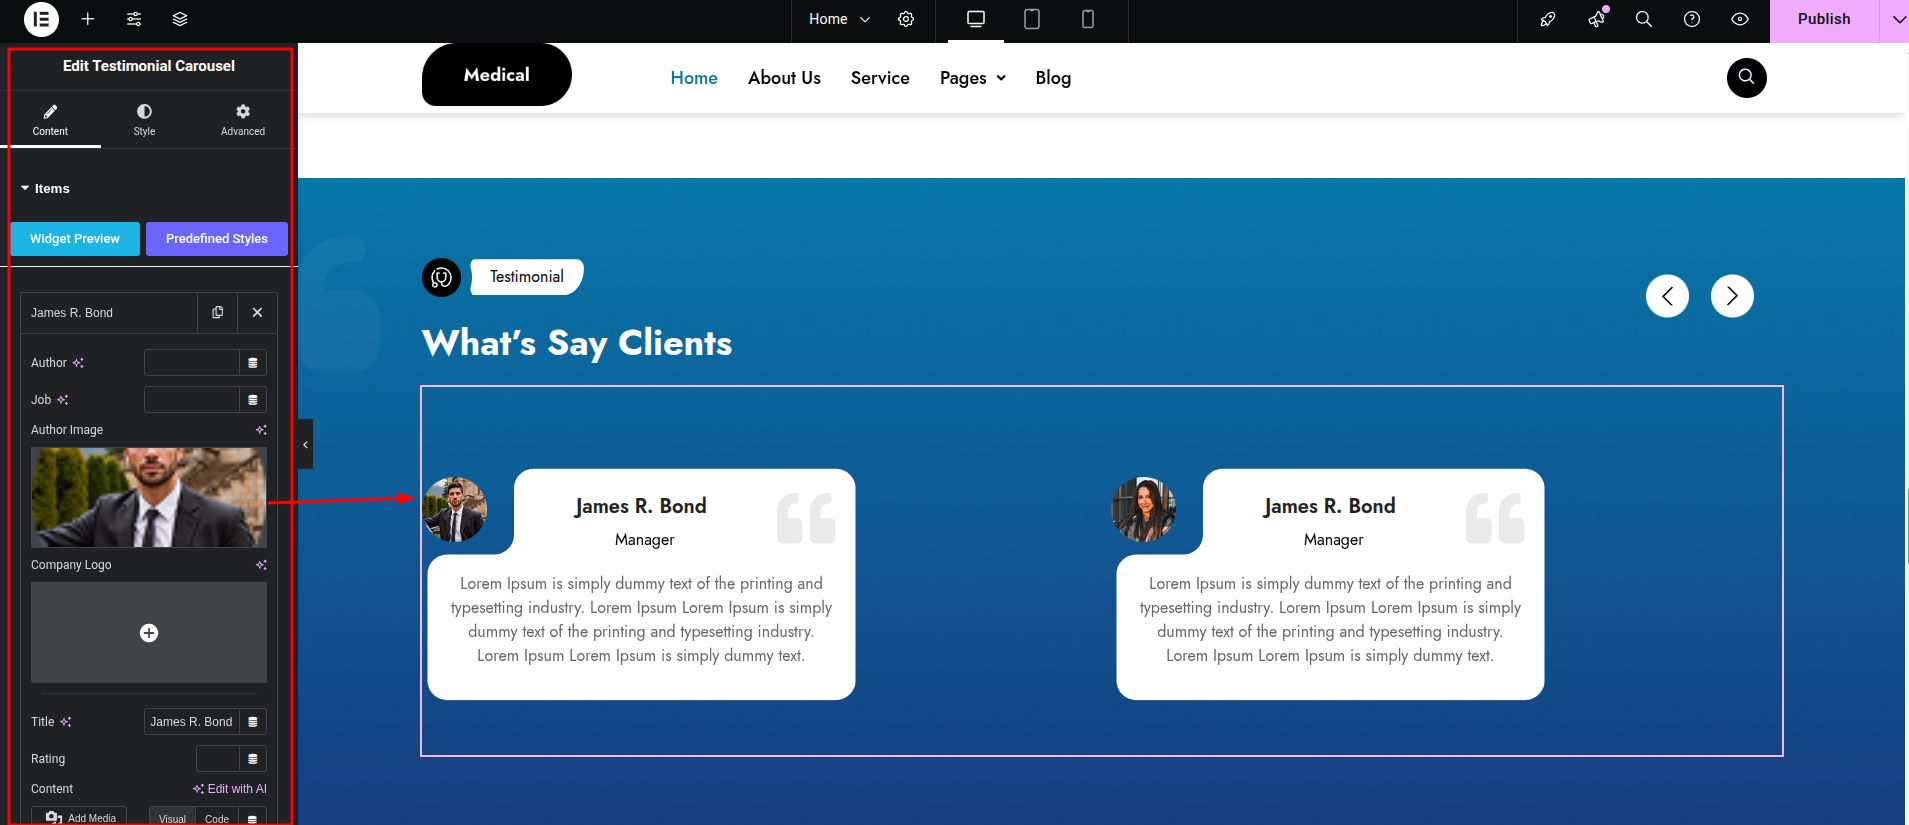Switch to the Style tab
This screenshot has height=825, width=1909.
(144, 119)
